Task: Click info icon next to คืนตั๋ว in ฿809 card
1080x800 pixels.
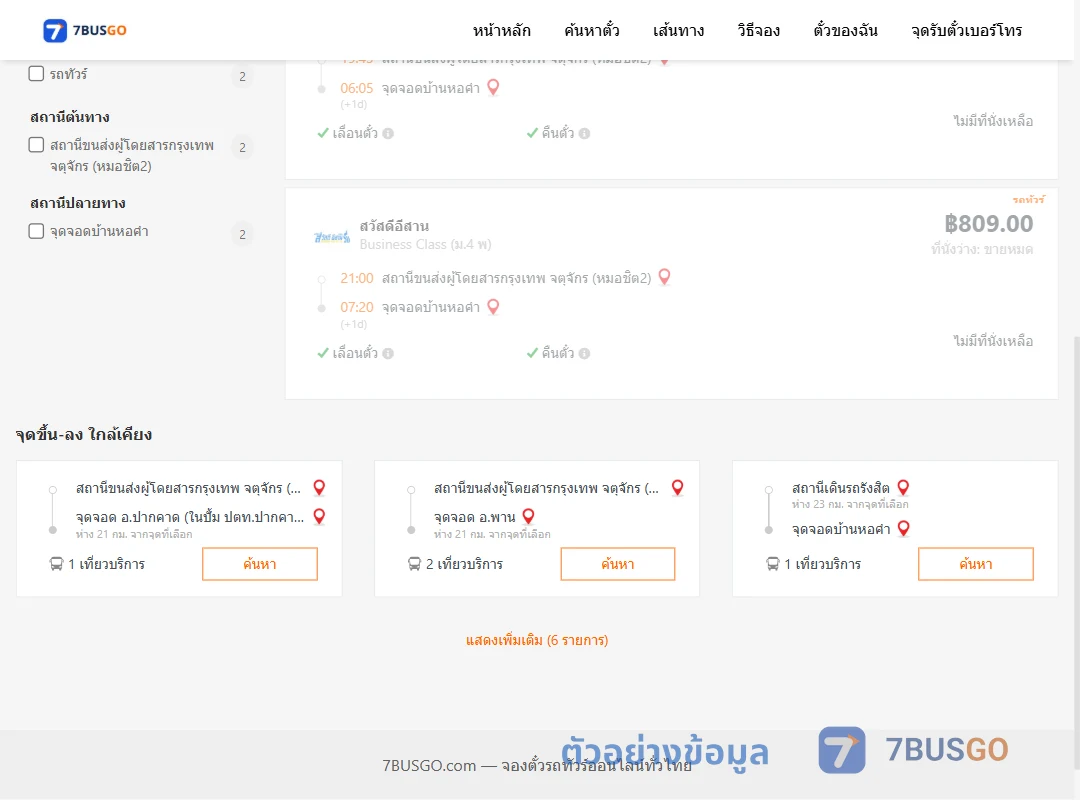Action: pos(585,353)
